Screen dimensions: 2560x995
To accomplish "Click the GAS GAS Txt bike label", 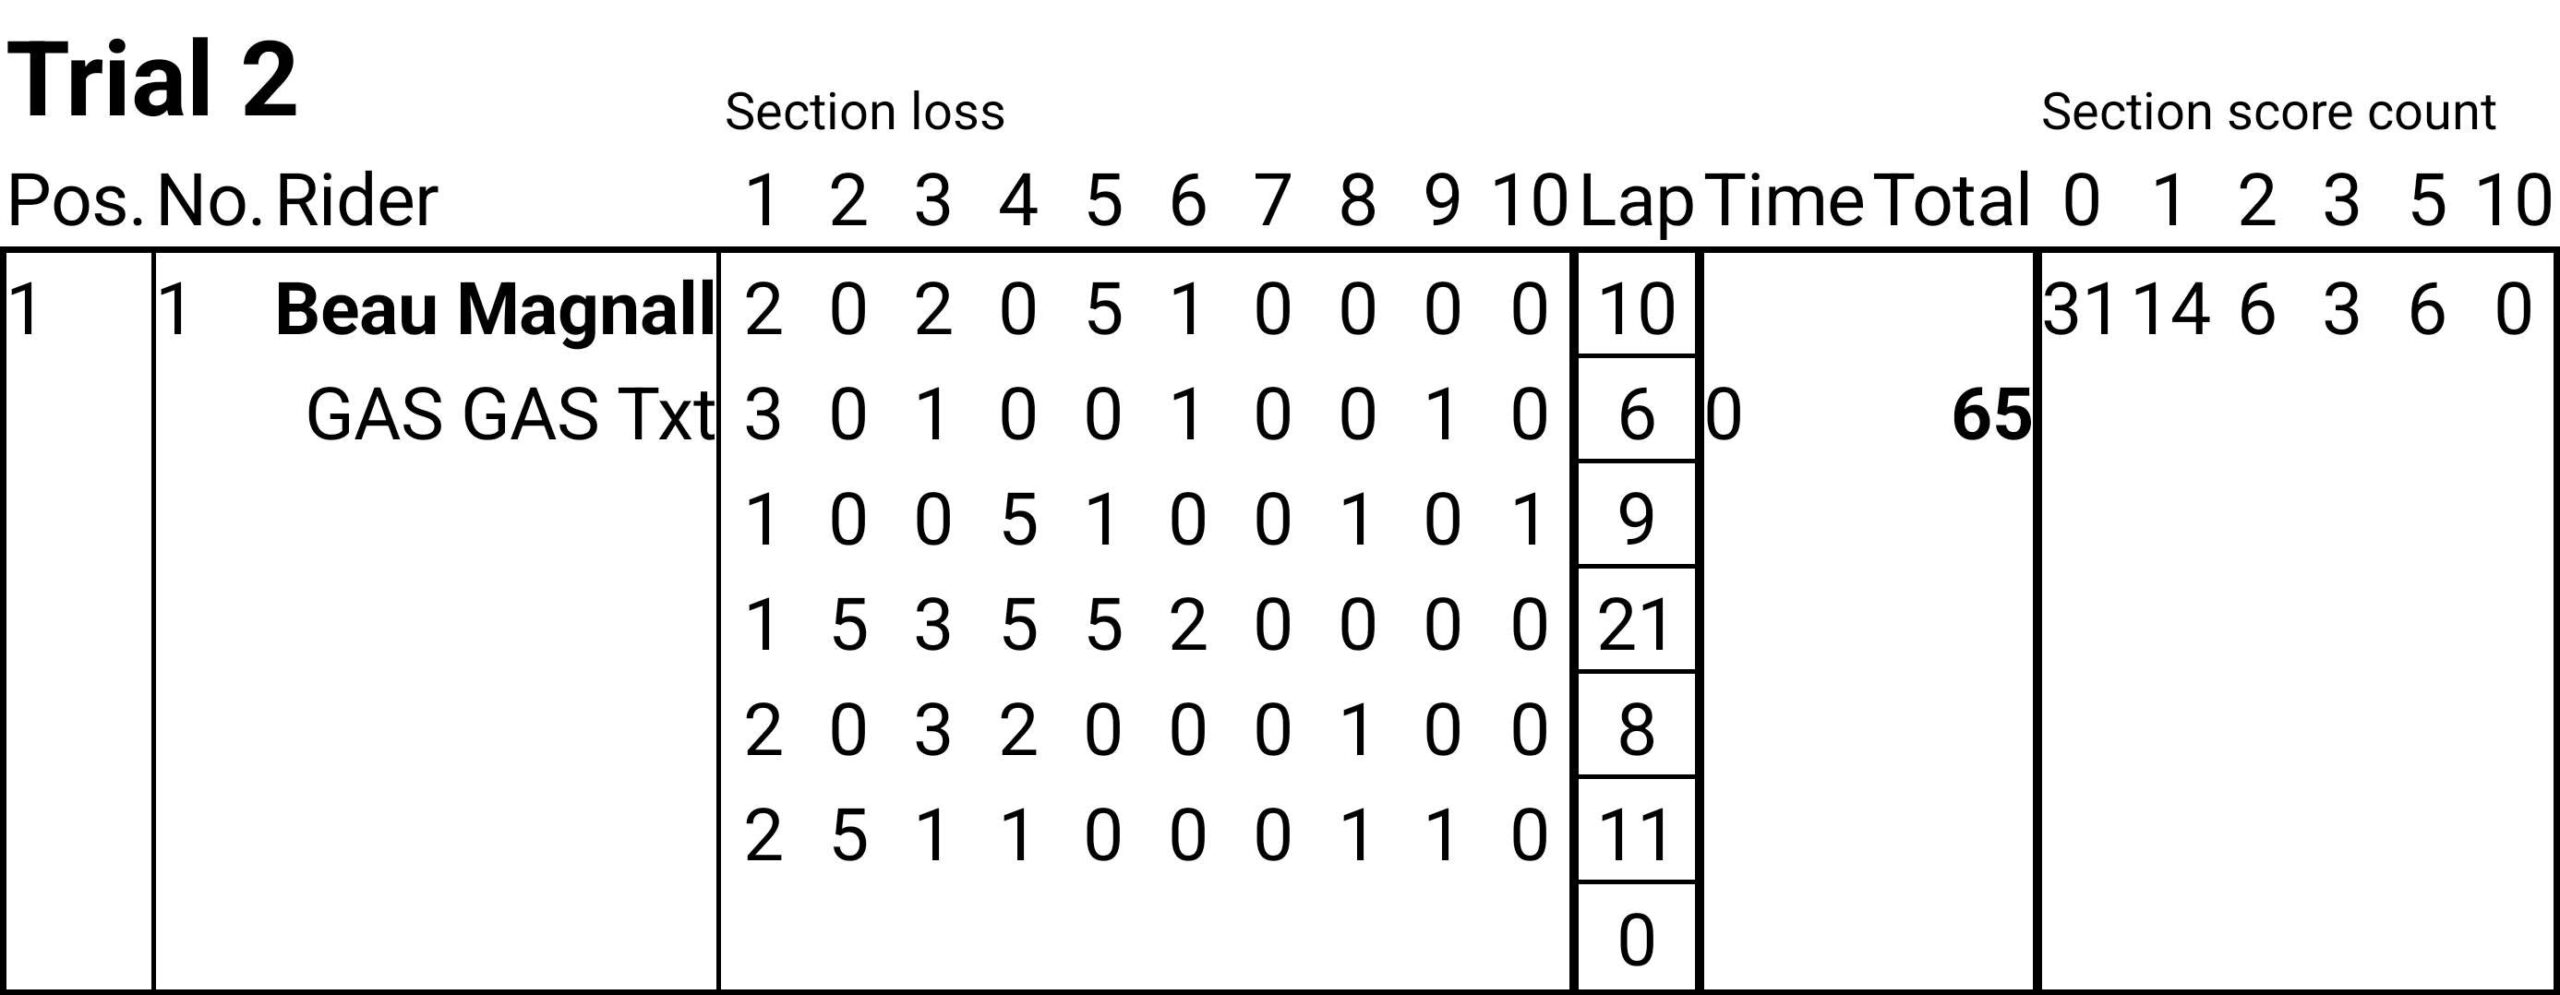I will click(x=510, y=415).
